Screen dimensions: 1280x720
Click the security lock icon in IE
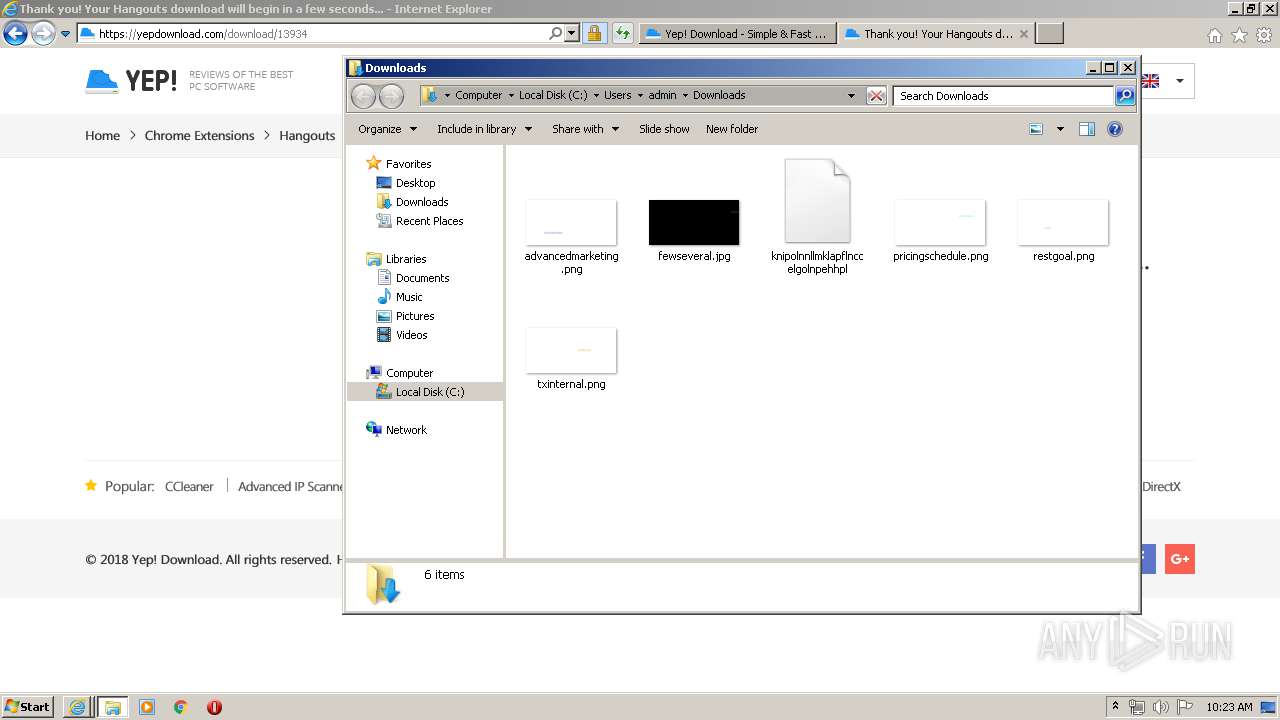[x=594, y=33]
